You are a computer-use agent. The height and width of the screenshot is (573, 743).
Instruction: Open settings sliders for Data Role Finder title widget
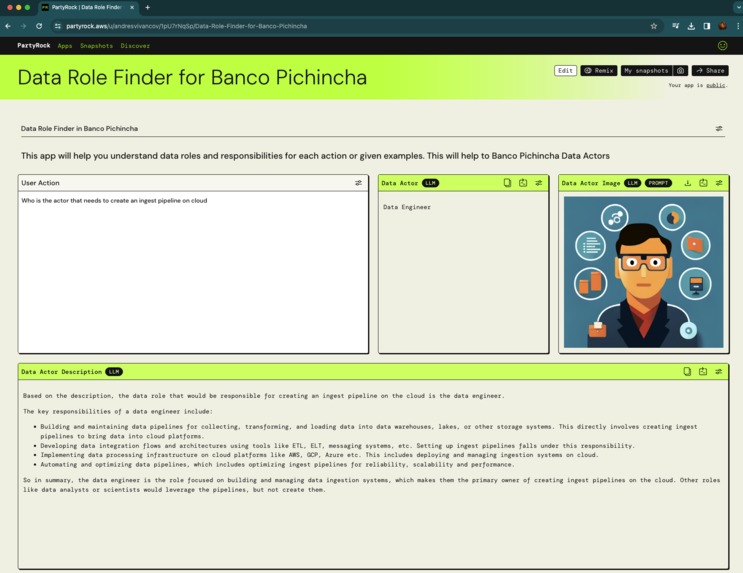(x=719, y=128)
